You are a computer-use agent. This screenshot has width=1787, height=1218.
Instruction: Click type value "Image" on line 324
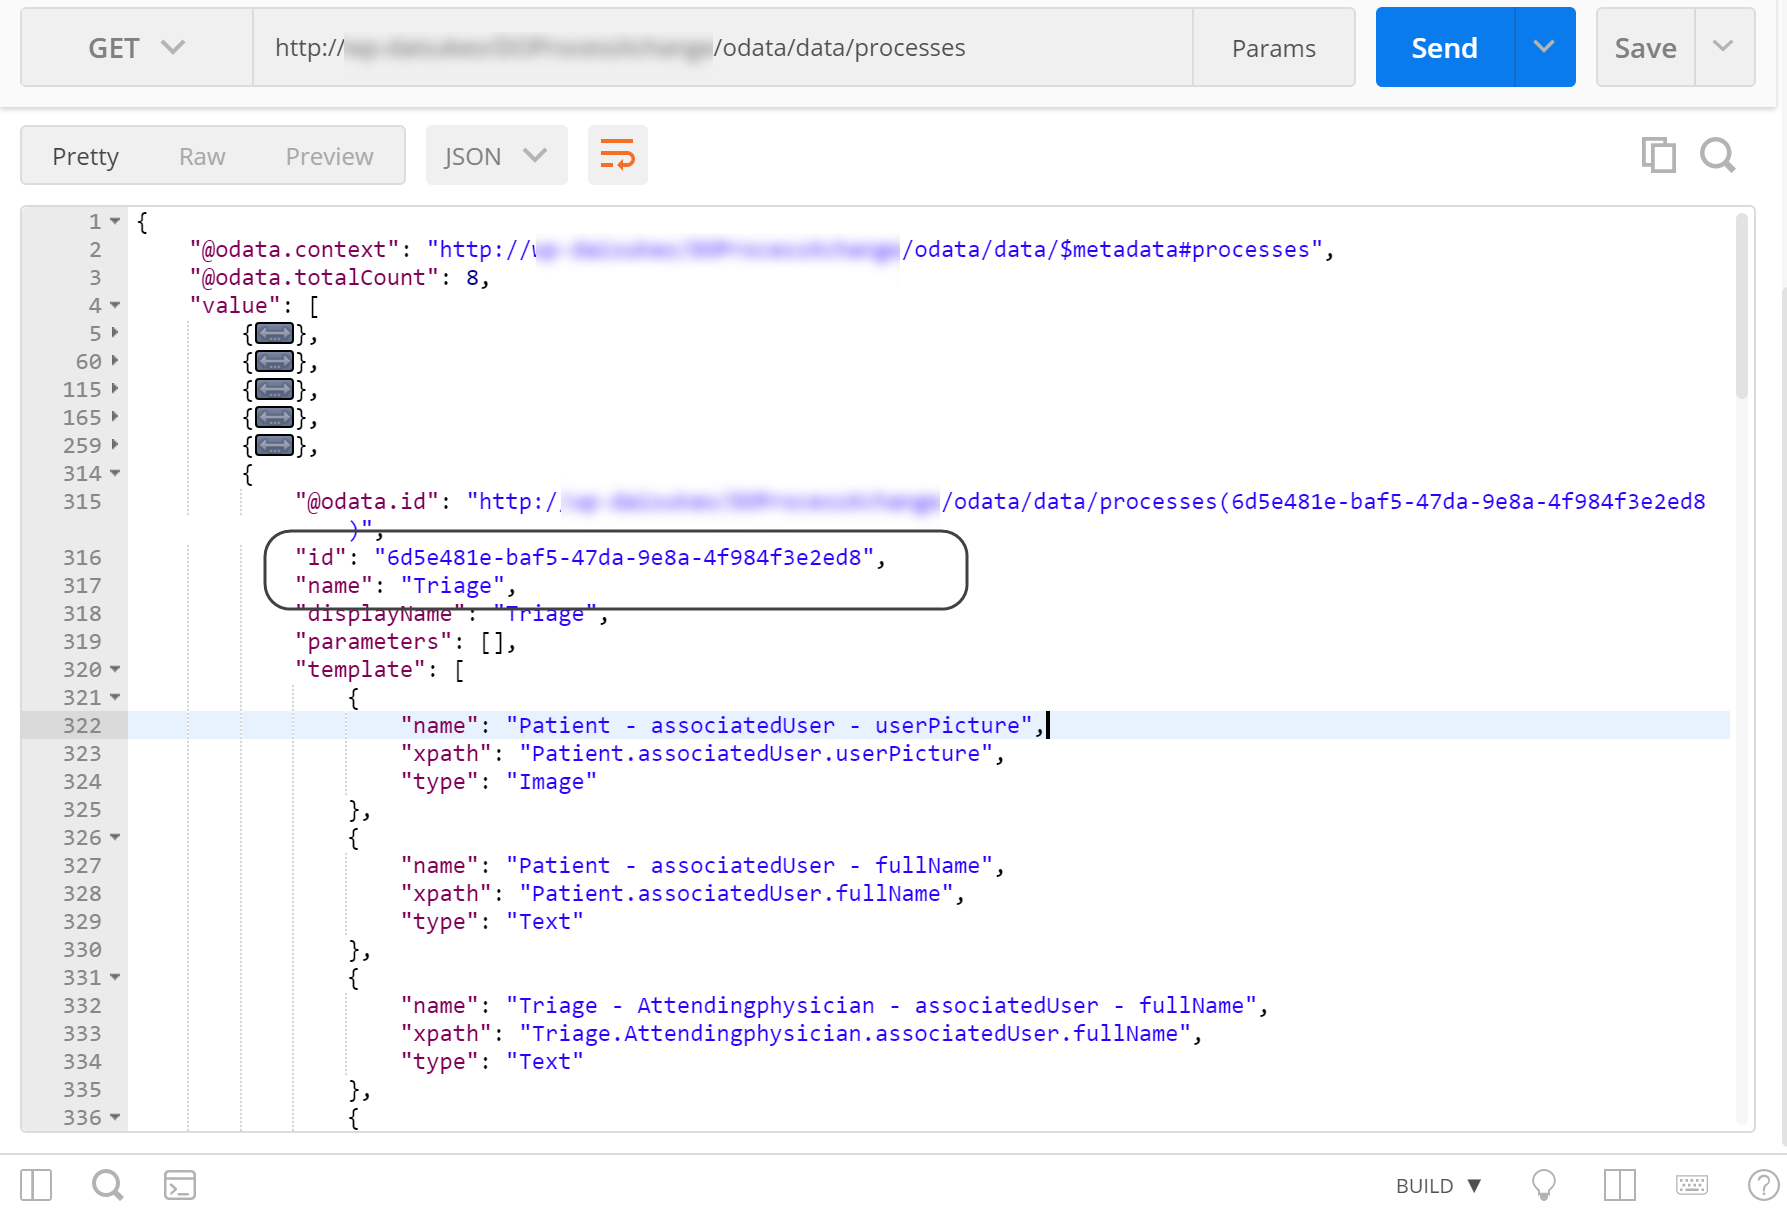[x=551, y=781]
